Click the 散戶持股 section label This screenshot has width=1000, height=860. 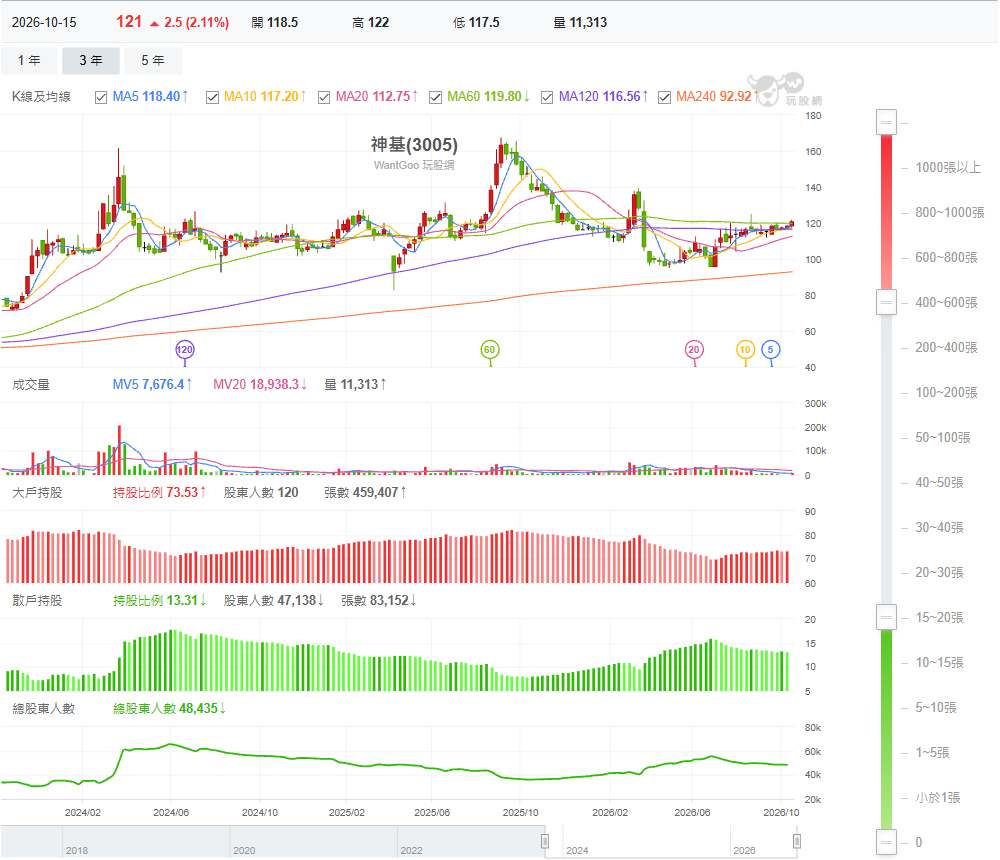(38, 600)
